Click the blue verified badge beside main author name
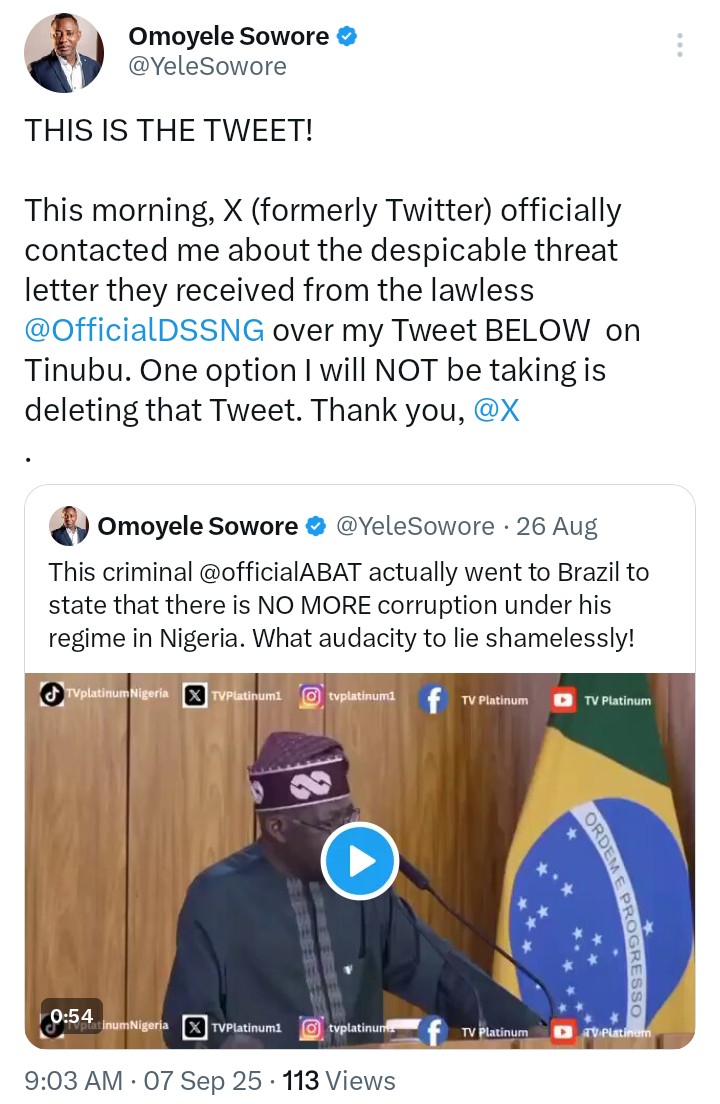Viewport: 720px width, 1104px height. coord(347,36)
